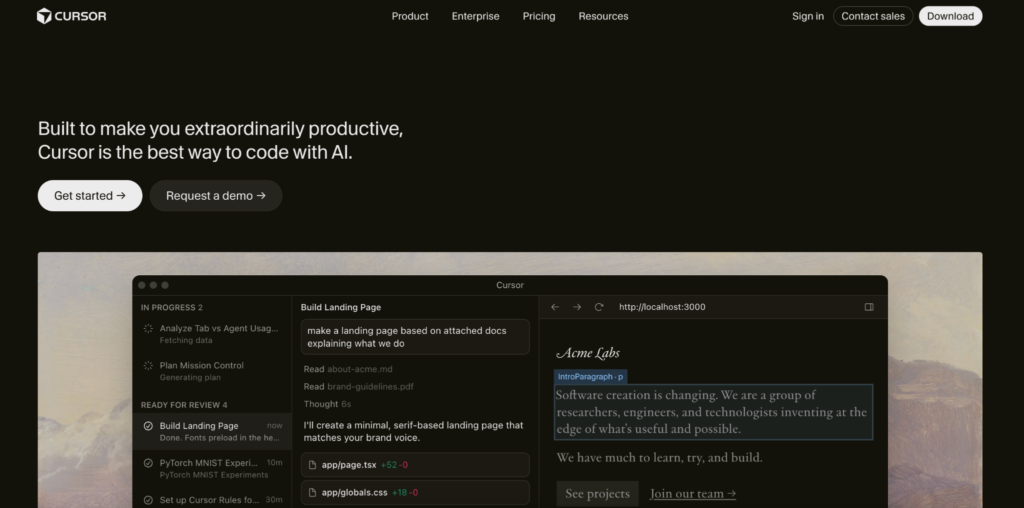This screenshot has width=1024, height=508.
Task: Click the Sign in link
Action: [808, 16]
